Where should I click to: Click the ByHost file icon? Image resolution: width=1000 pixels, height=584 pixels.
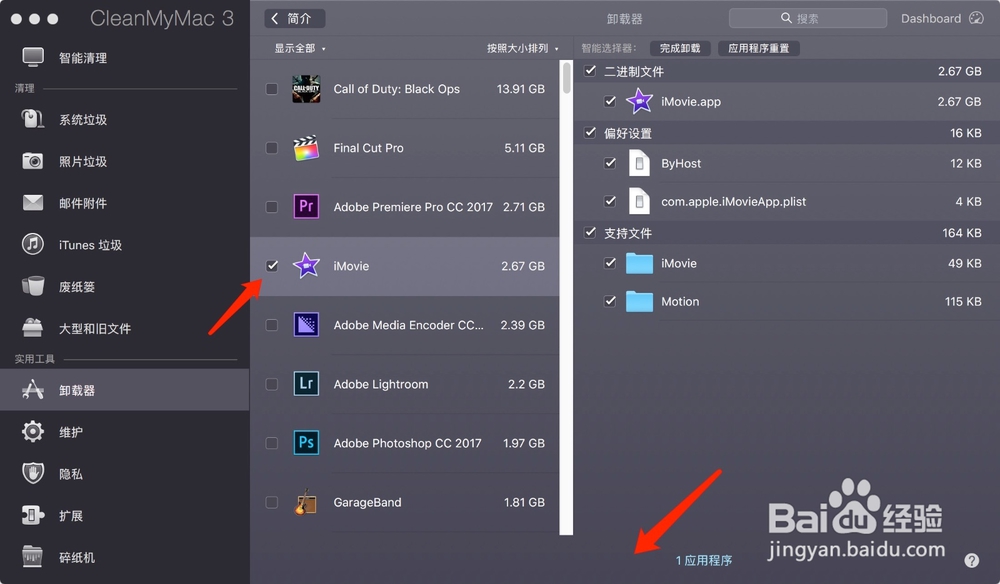639,163
